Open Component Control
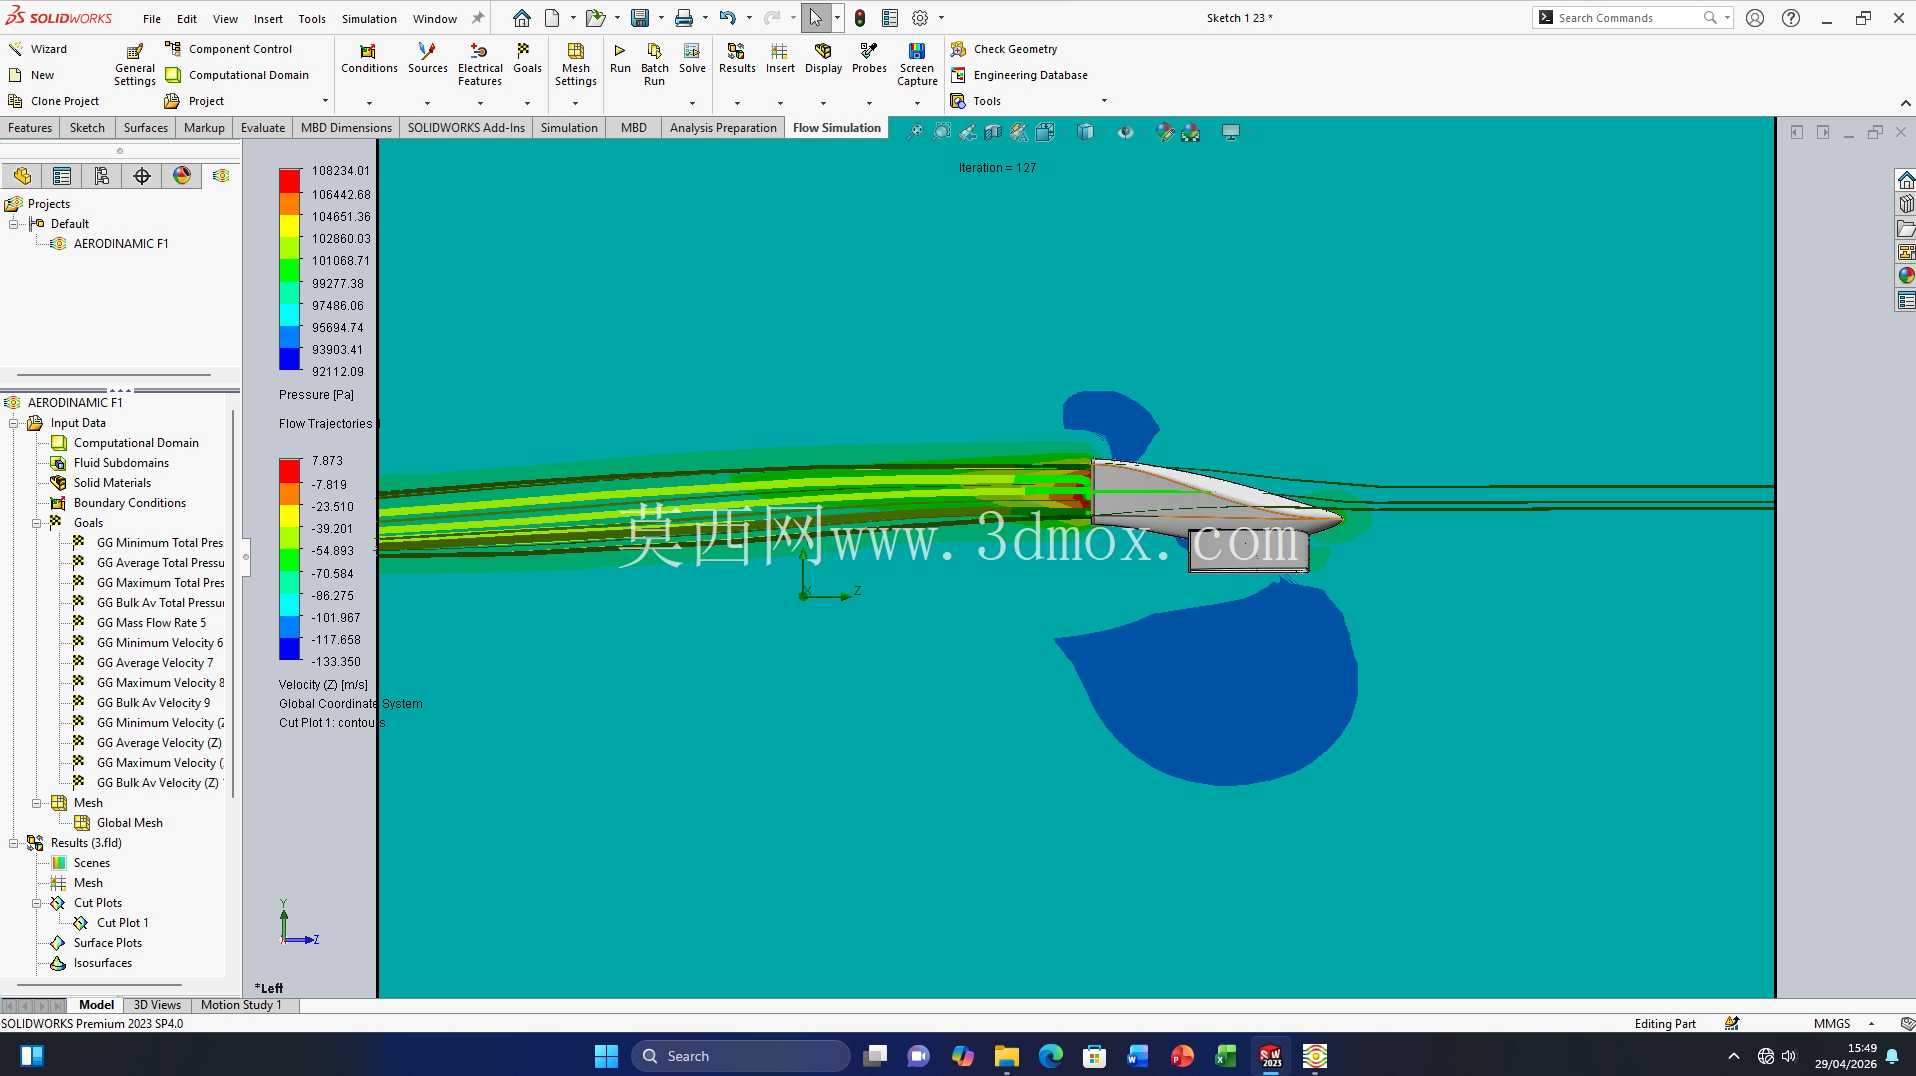Screen dimensions: 1916x1076 tap(228, 49)
